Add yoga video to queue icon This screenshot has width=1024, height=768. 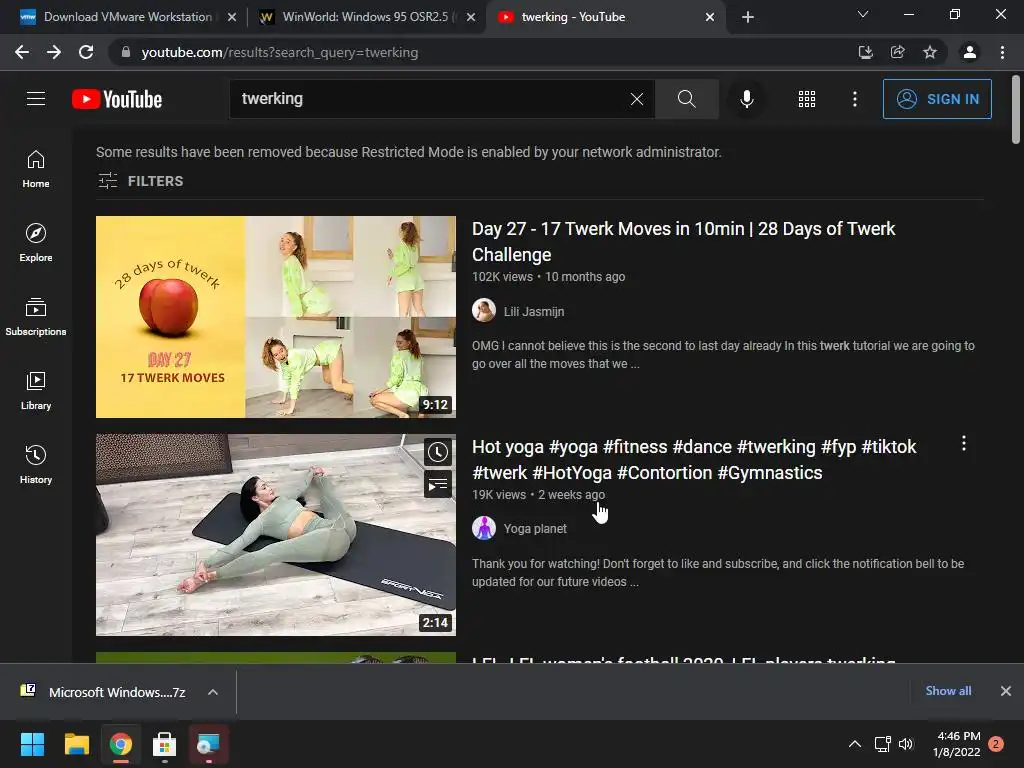click(x=438, y=485)
